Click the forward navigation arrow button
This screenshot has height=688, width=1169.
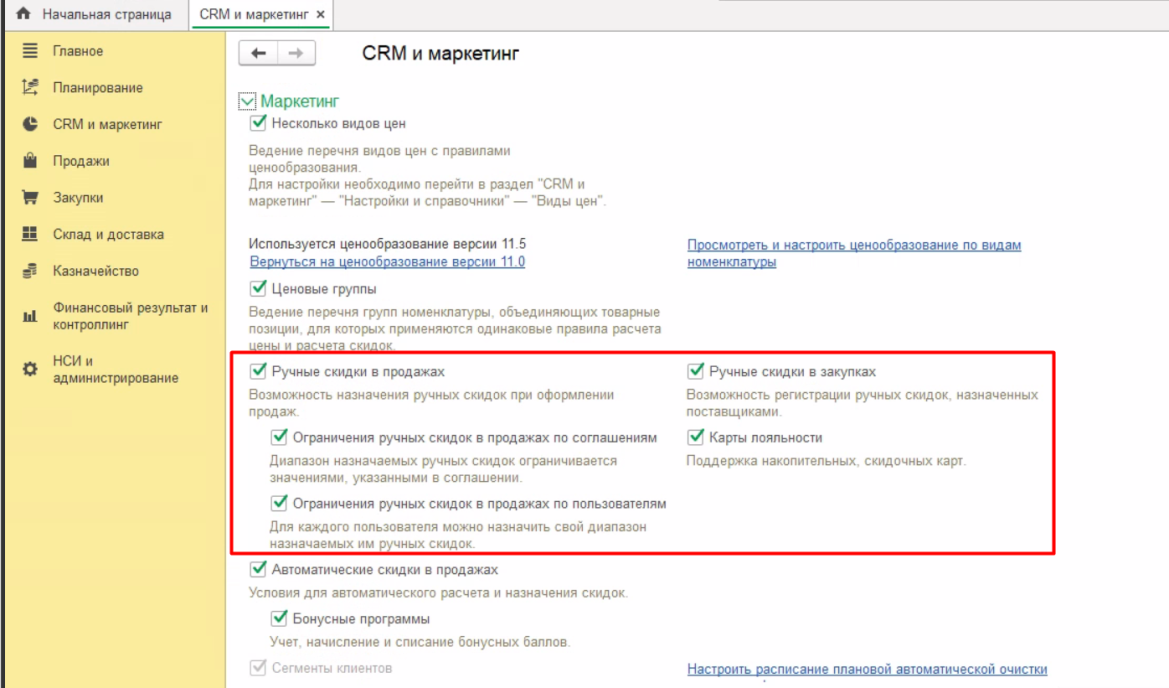point(296,54)
